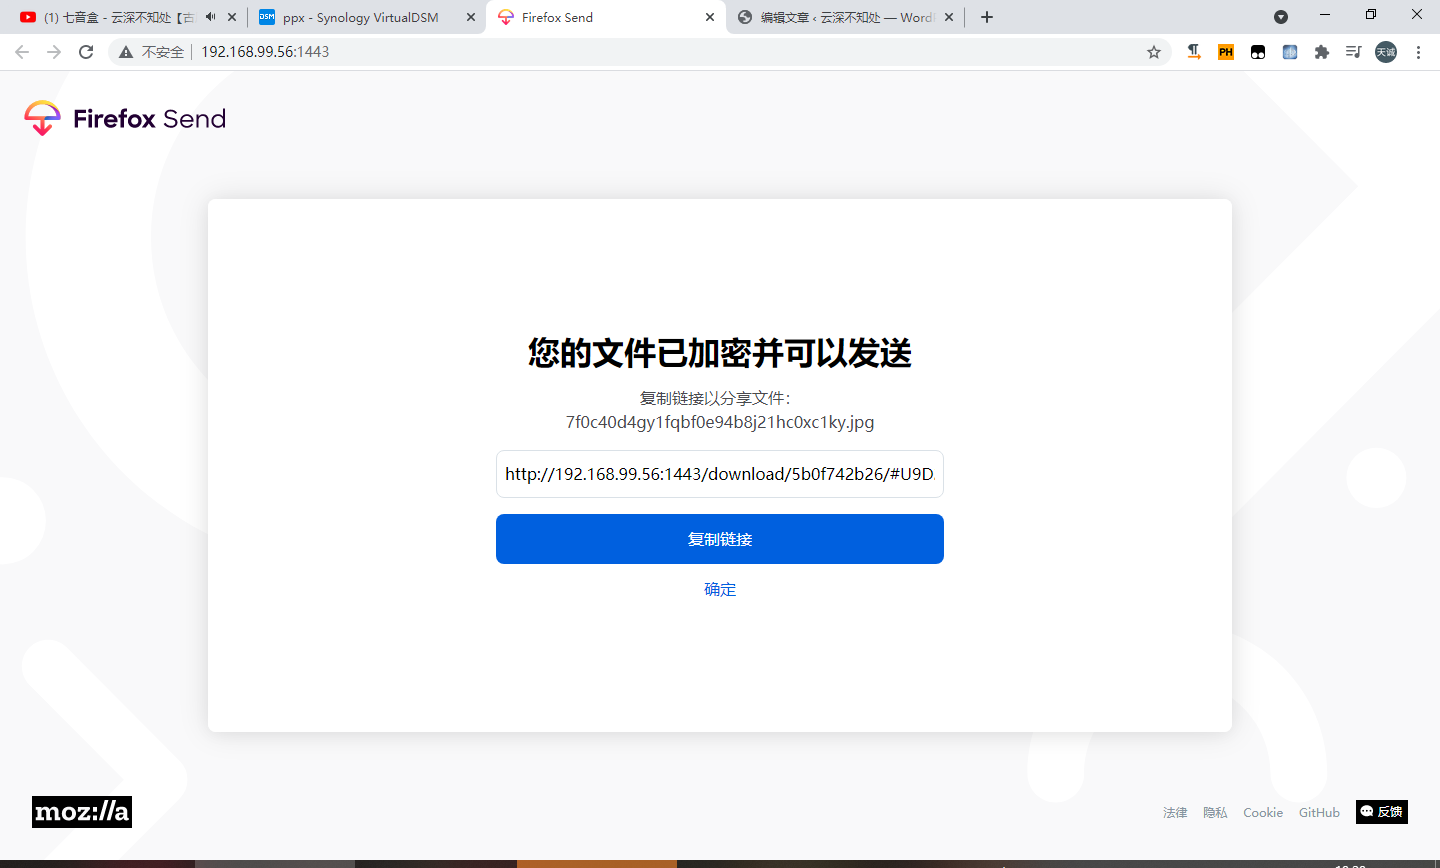The height and width of the screenshot is (868, 1440).
Task: Click the dark-themed extension with two circles
Action: tap(1257, 51)
